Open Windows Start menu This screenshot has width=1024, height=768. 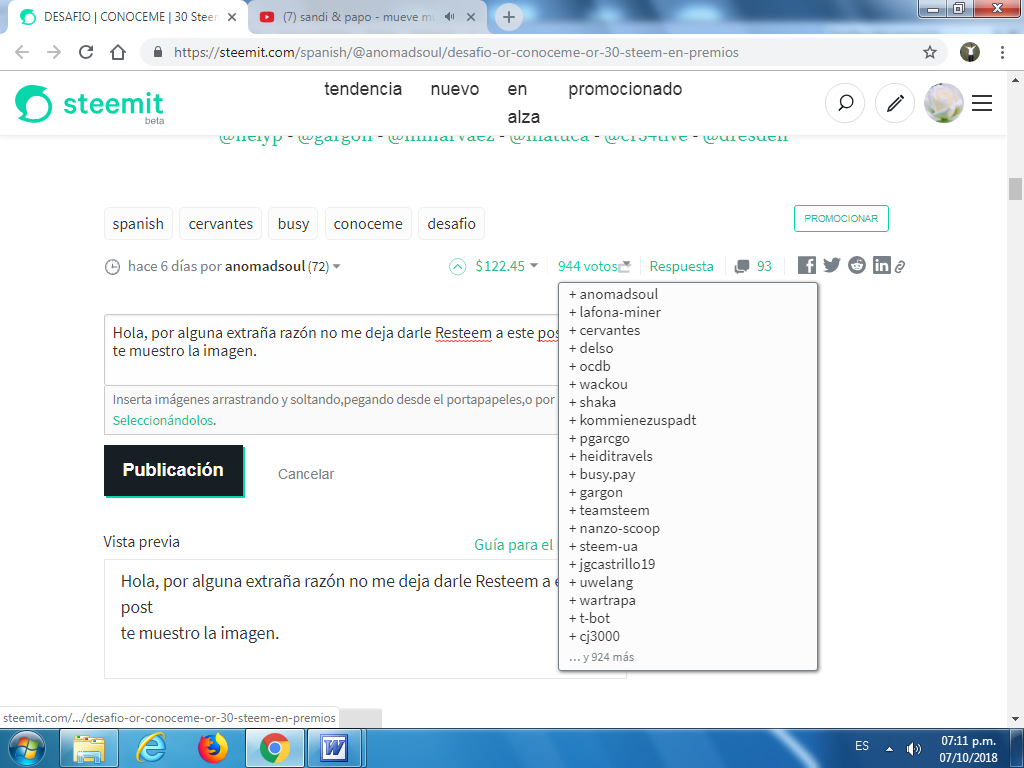pos(26,748)
